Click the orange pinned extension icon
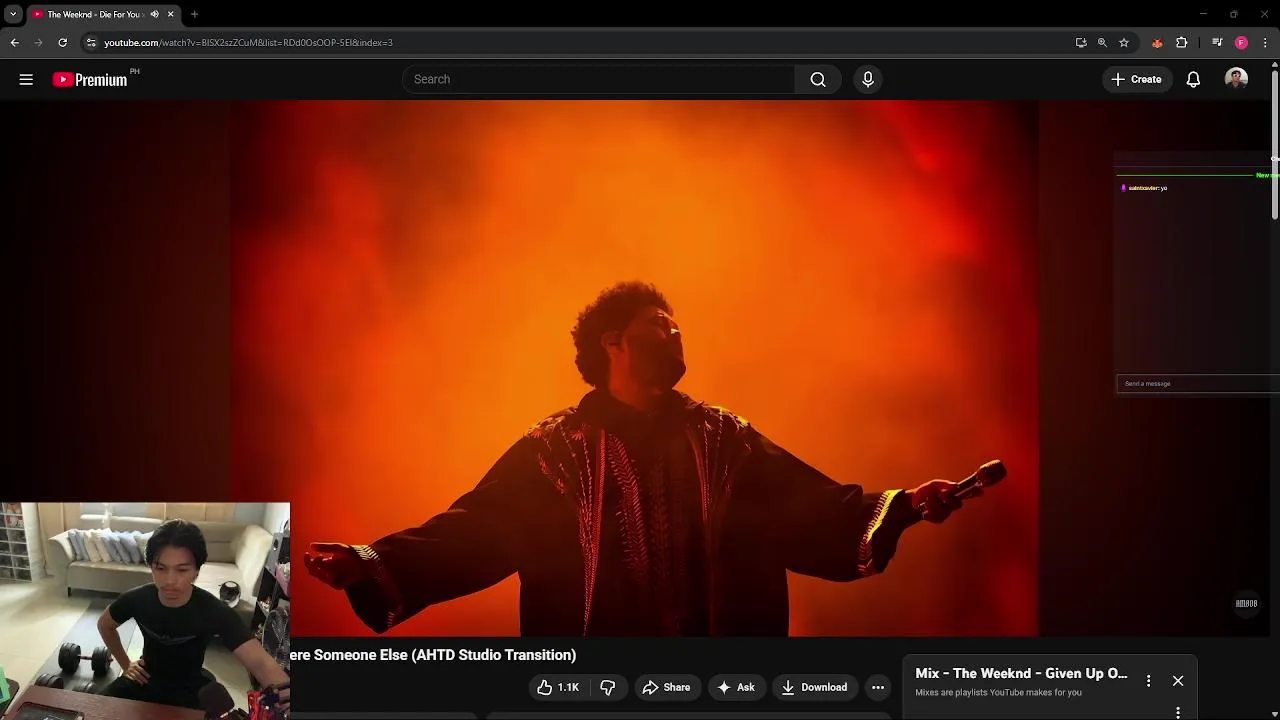This screenshot has width=1280, height=720. coord(1157,42)
